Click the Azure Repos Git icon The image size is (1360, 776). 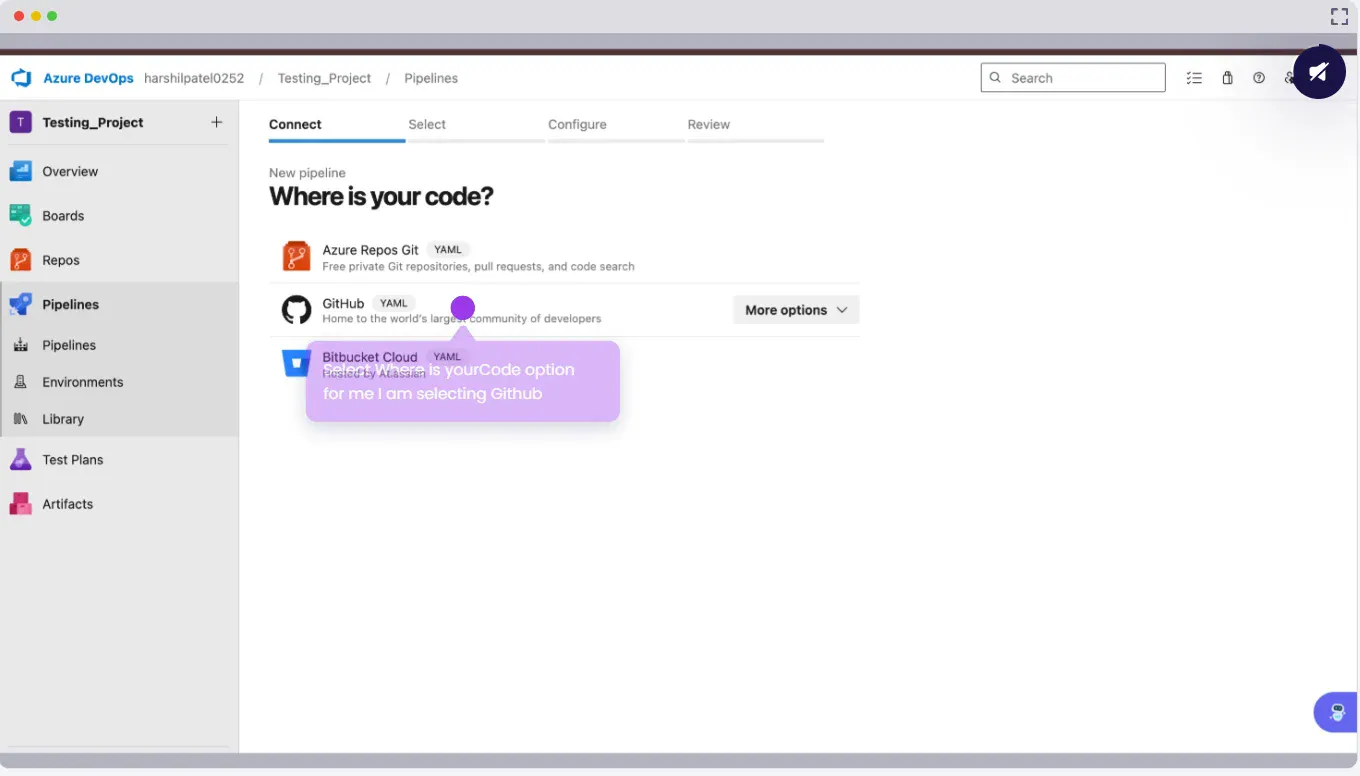click(x=296, y=257)
